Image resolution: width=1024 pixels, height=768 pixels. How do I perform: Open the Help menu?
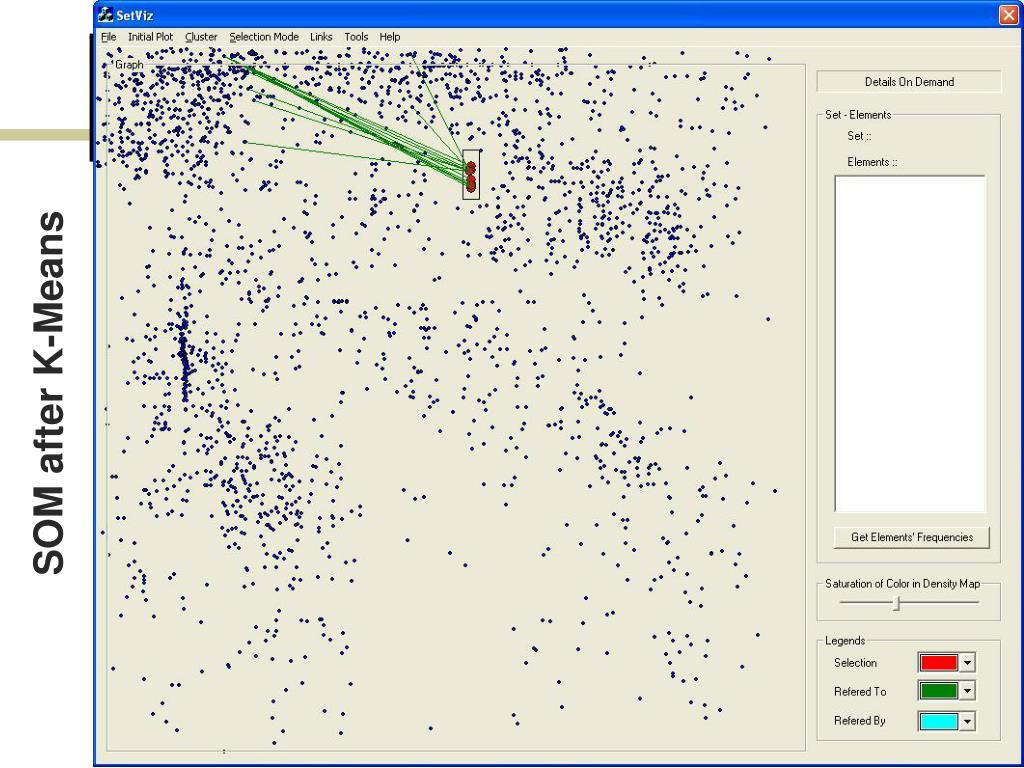click(x=389, y=37)
